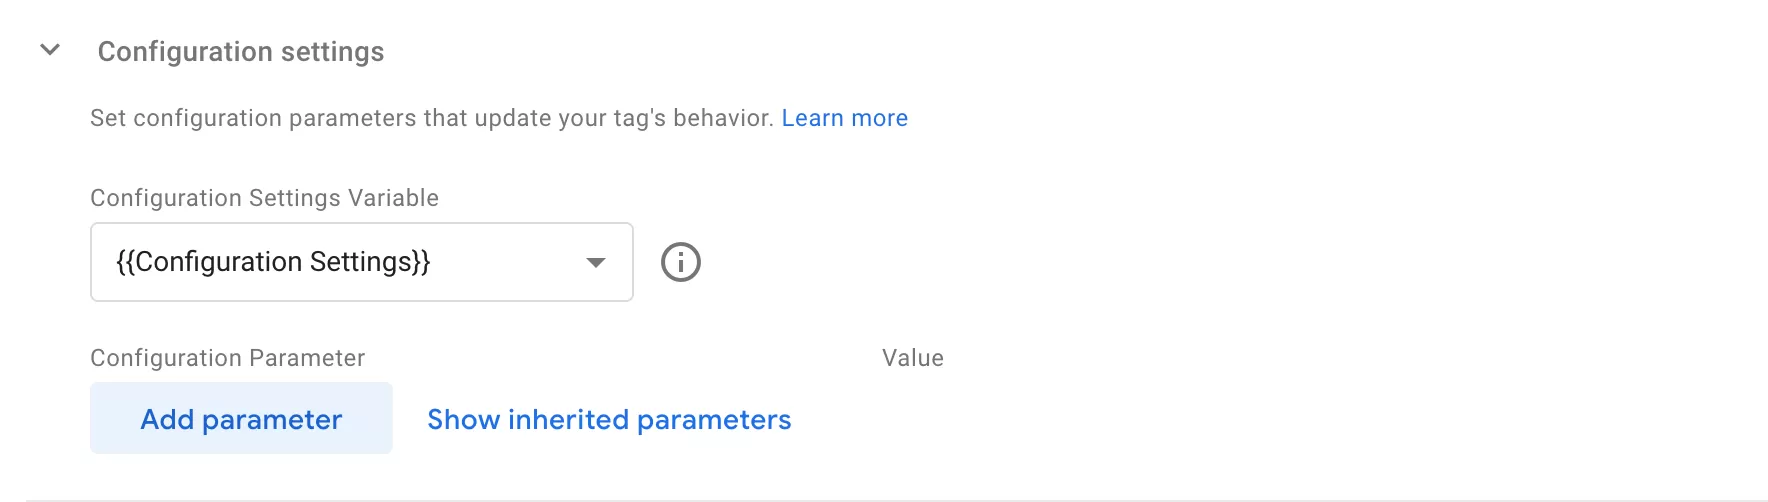Collapse the Configuration settings section chevron
1768x502 pixels.
pyautogui.click(x=50, y=49)
